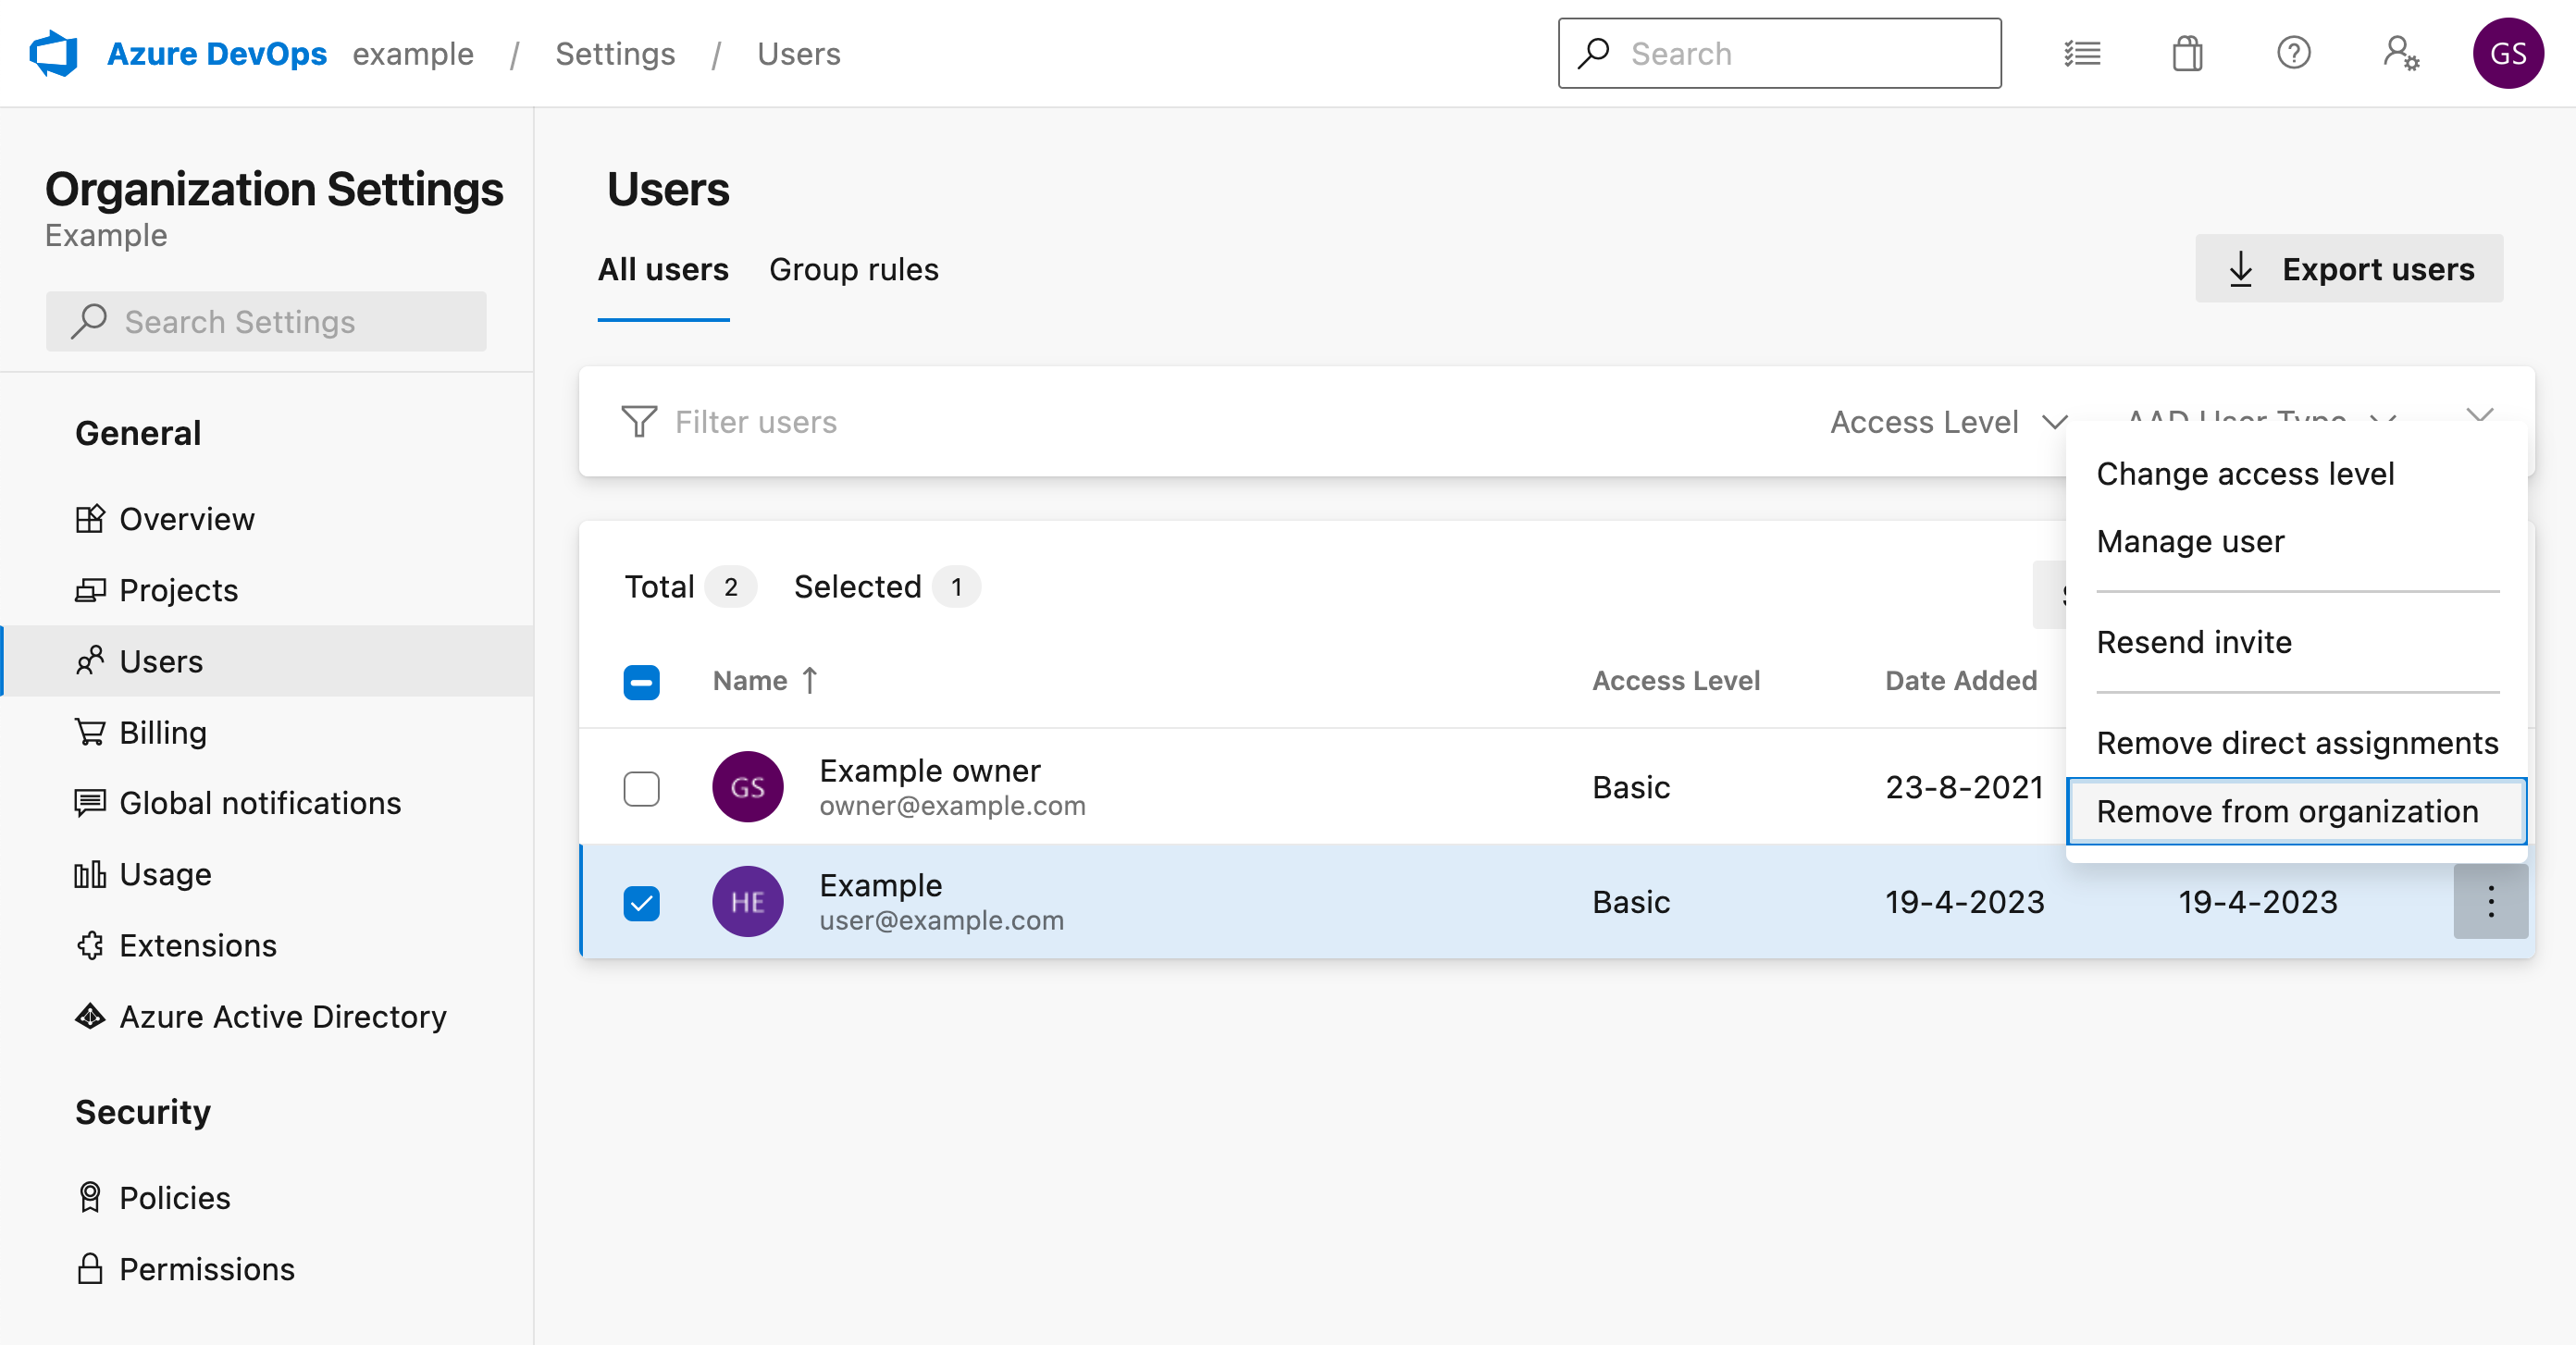2576x1345 pixels.
Task: Click the Access Level column header
Action: click(x=1676, y=680)
